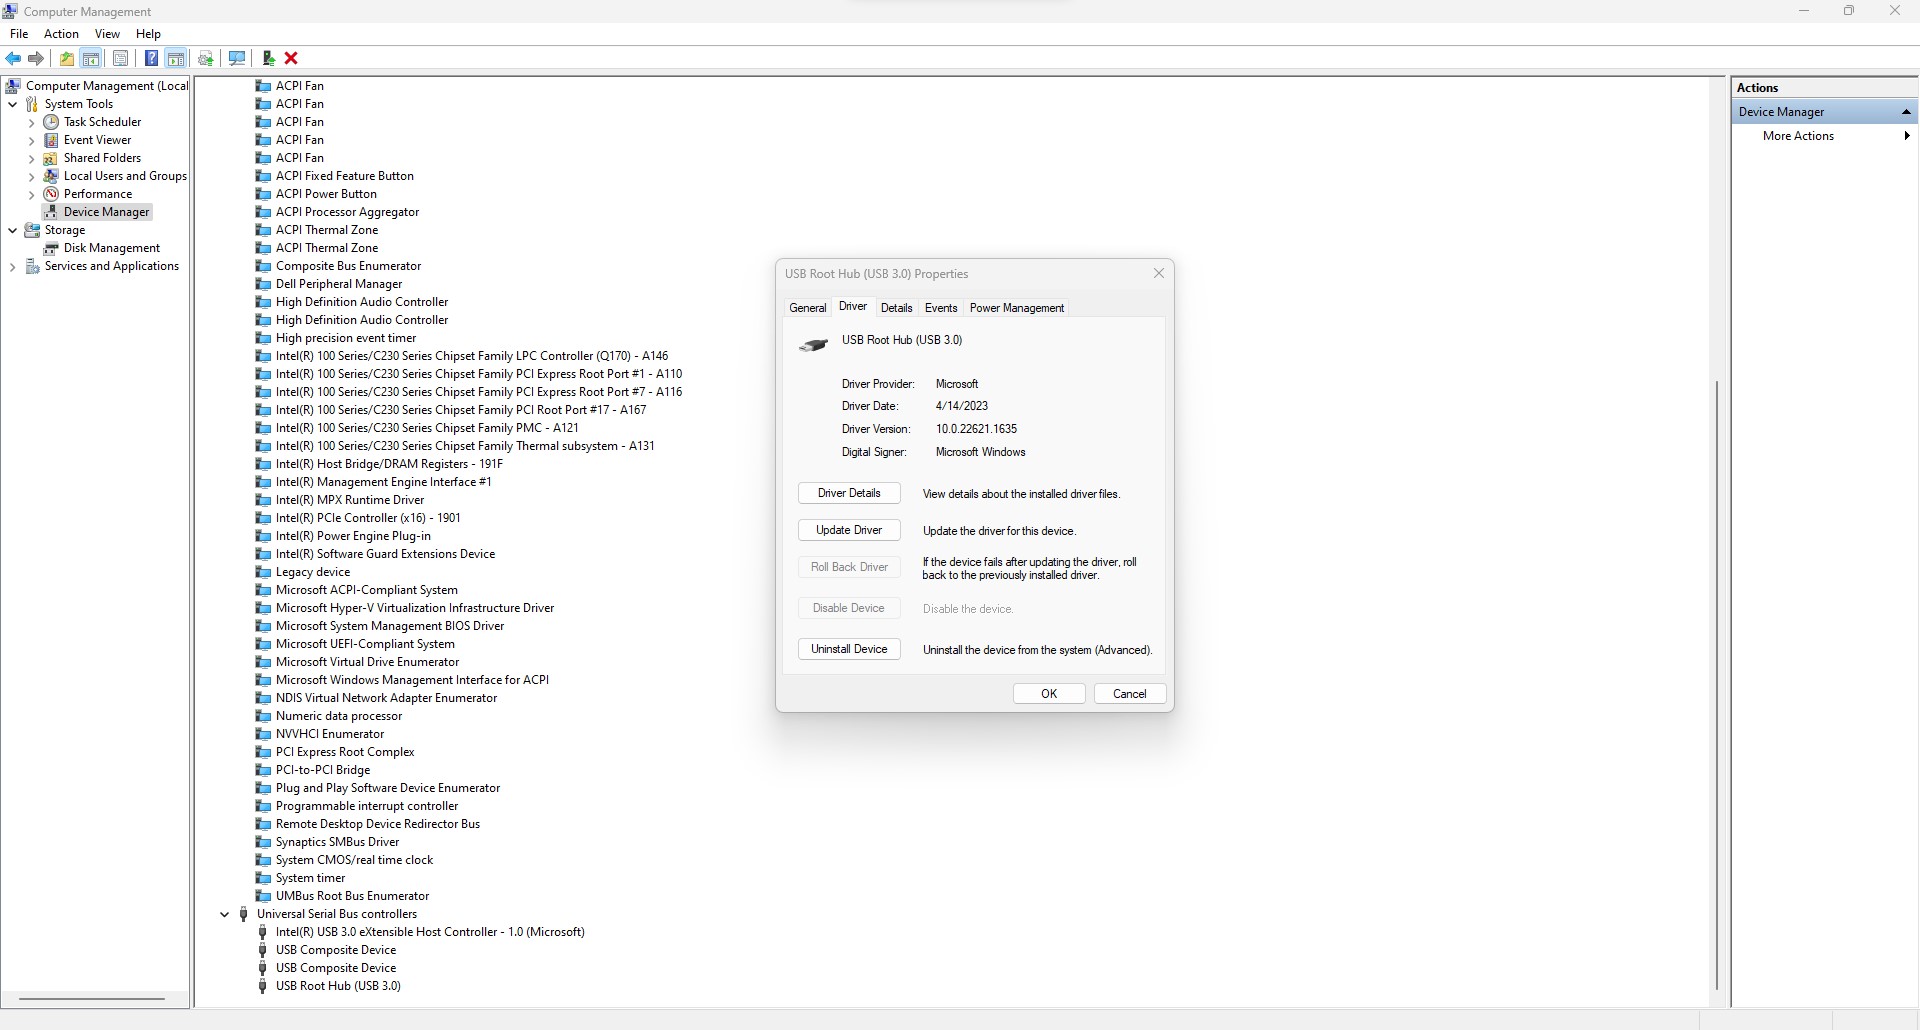Select Intel(R) Management Engine Interface #1
The width and height of the screenshot is (1920, 1030).
tap(384, 482)
